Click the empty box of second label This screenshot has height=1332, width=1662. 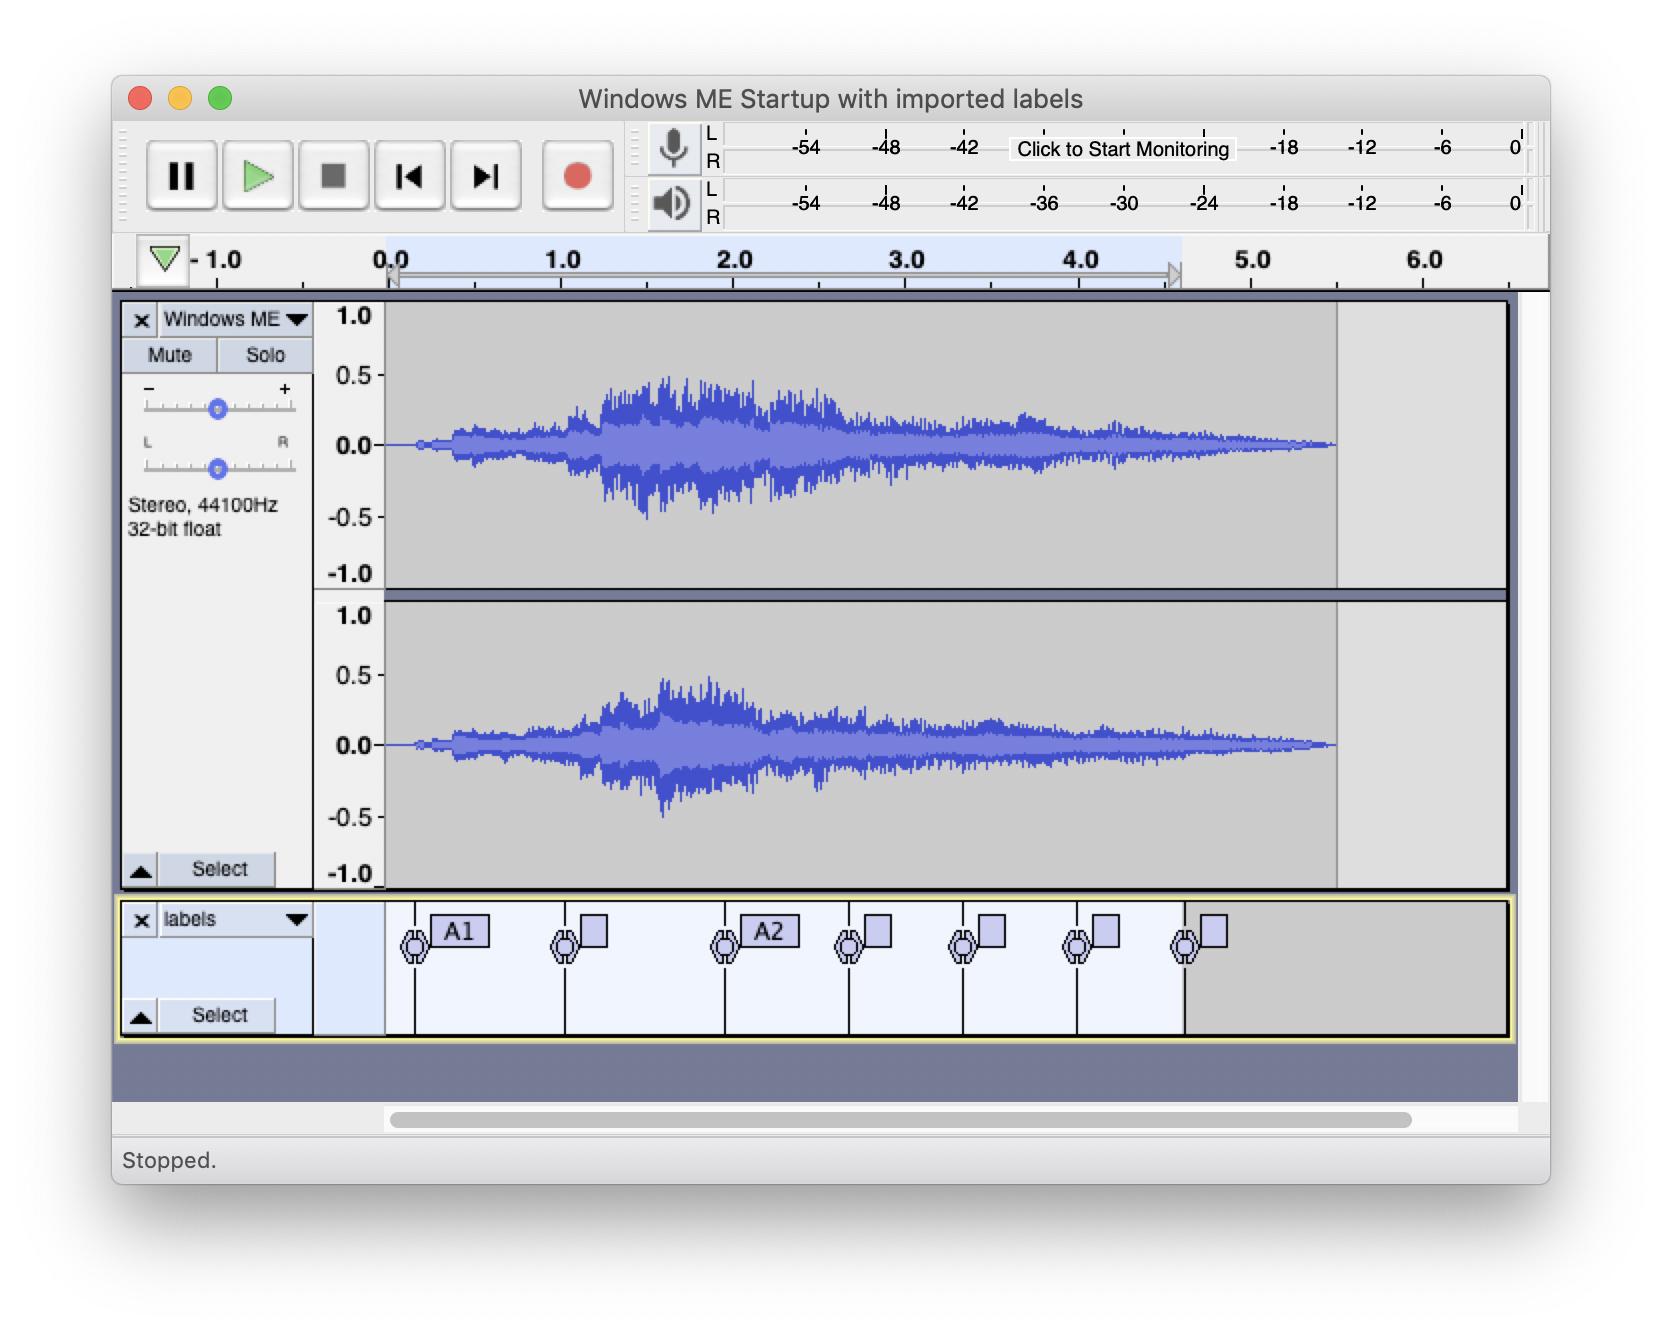pyautogui.click(x=594, y=931)
